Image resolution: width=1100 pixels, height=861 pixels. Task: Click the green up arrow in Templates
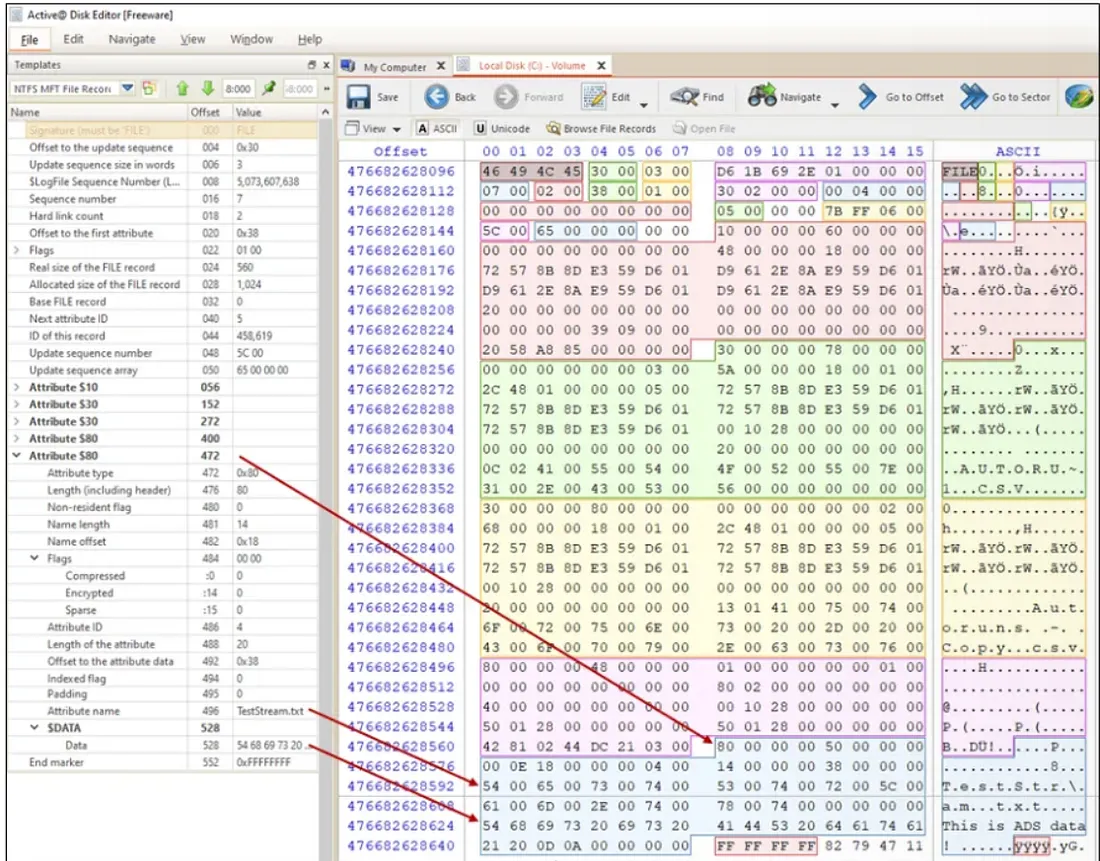click(183, 89)
